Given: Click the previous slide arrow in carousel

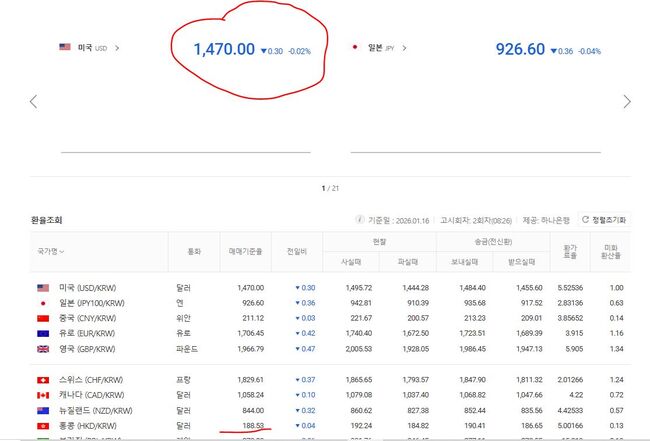Looking at the screenshot, I should [x=33, y=101].
